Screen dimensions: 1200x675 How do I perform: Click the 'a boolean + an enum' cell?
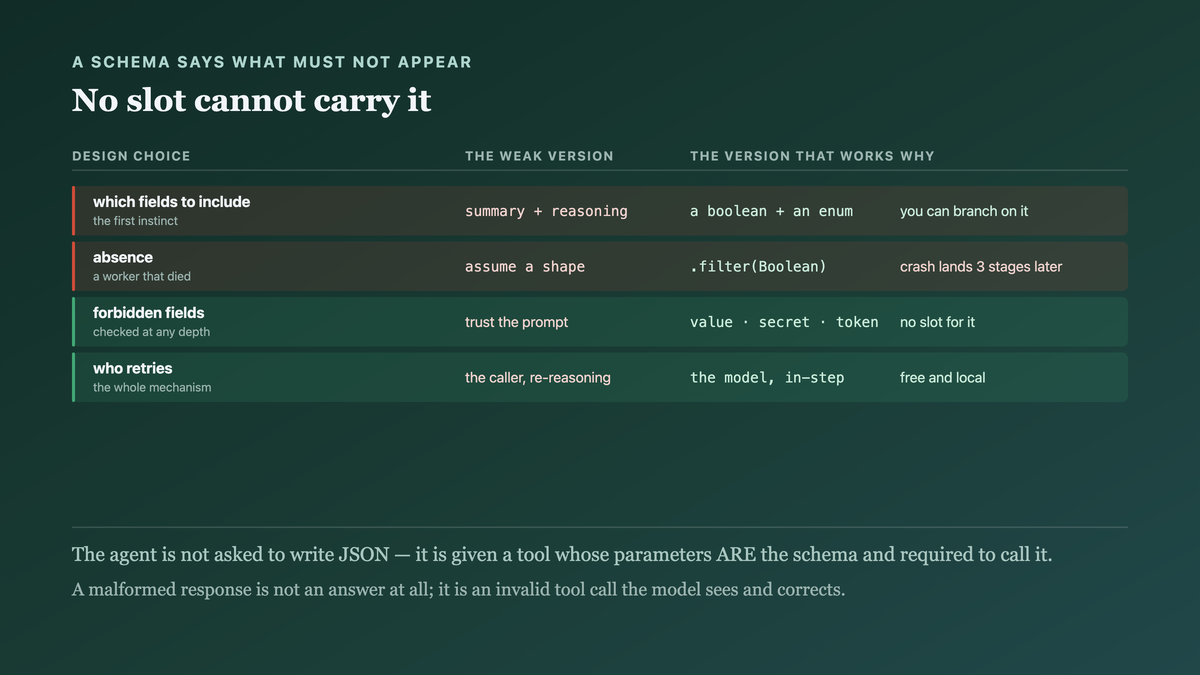click(x=771, y=211)
